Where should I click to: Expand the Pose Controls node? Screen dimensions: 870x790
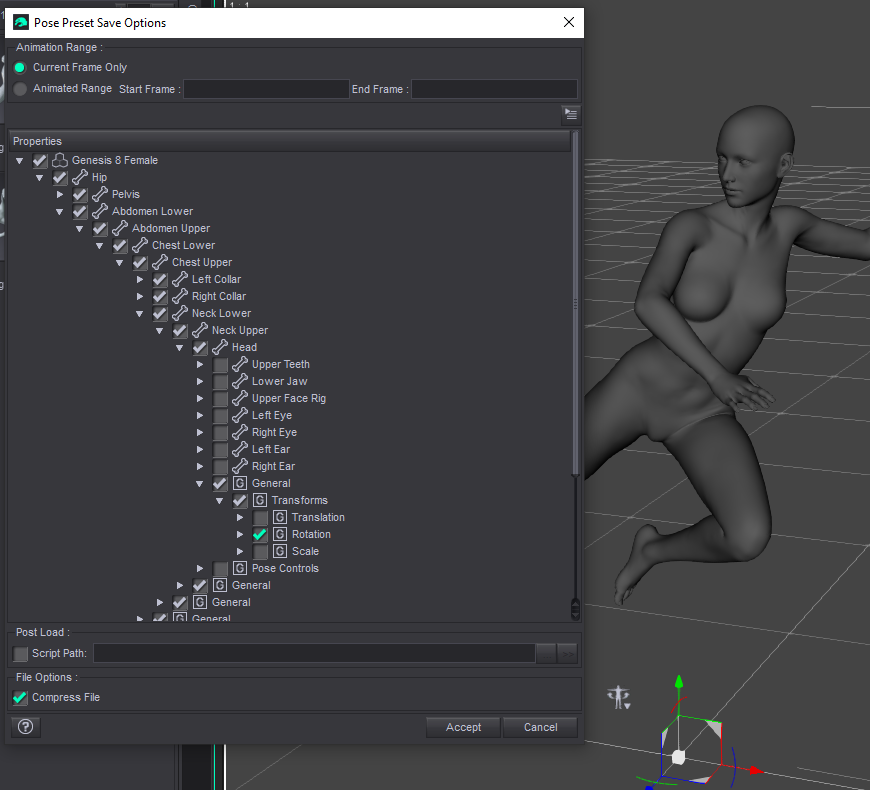[x=200, y=568]
